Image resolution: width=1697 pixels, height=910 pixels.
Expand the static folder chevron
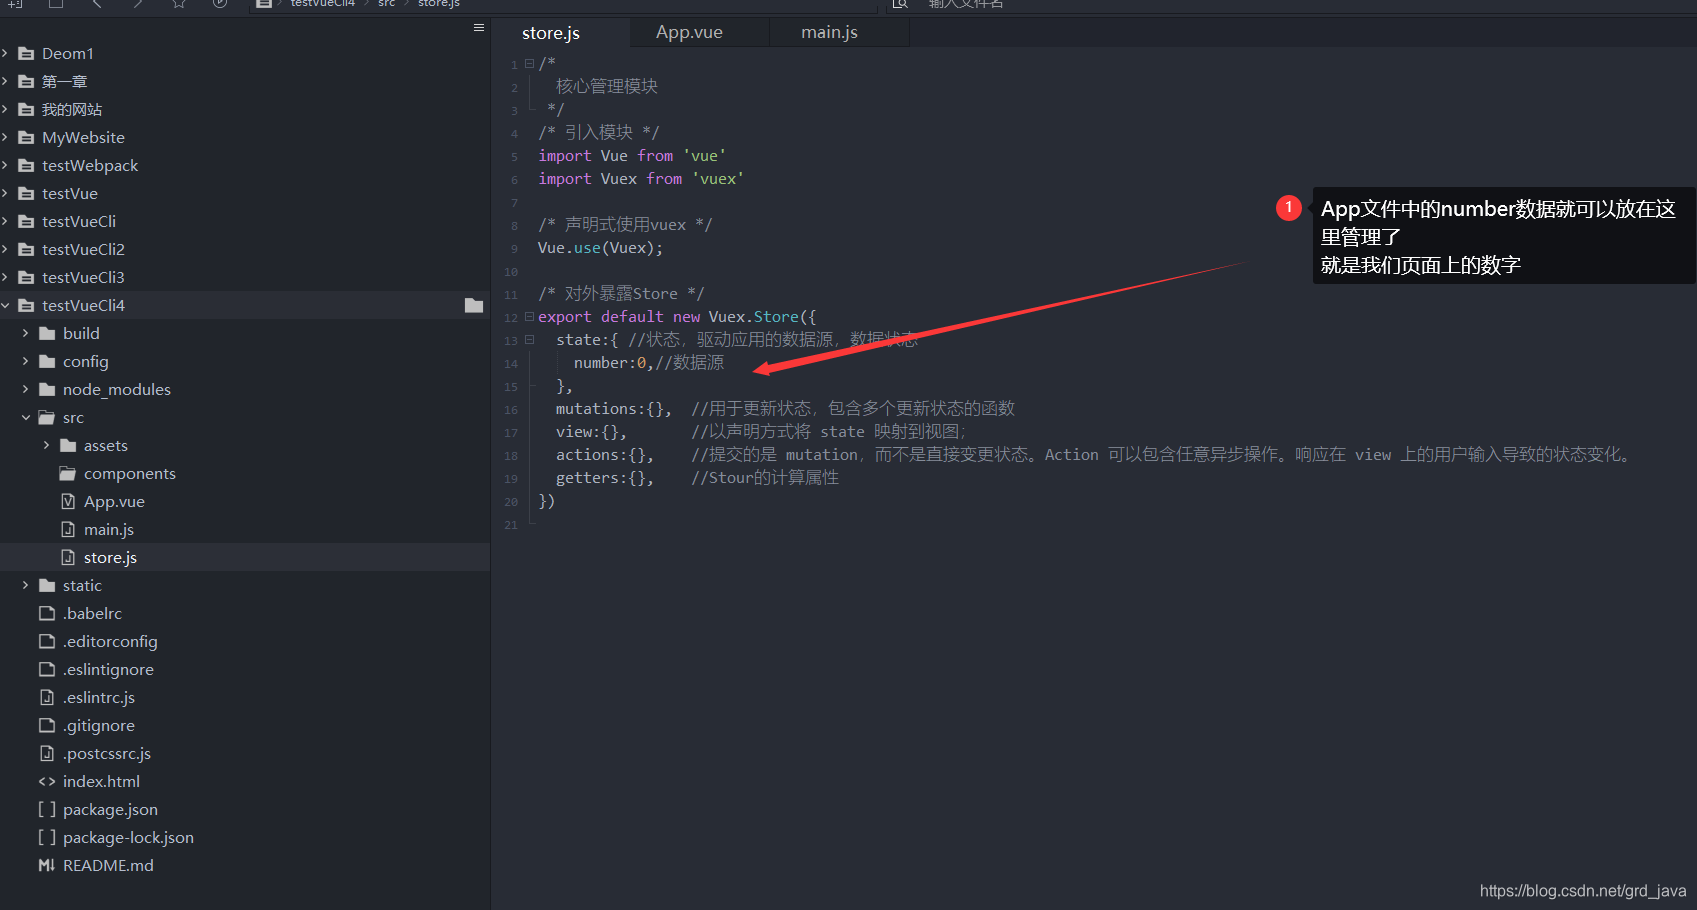[x=26, y=585]
